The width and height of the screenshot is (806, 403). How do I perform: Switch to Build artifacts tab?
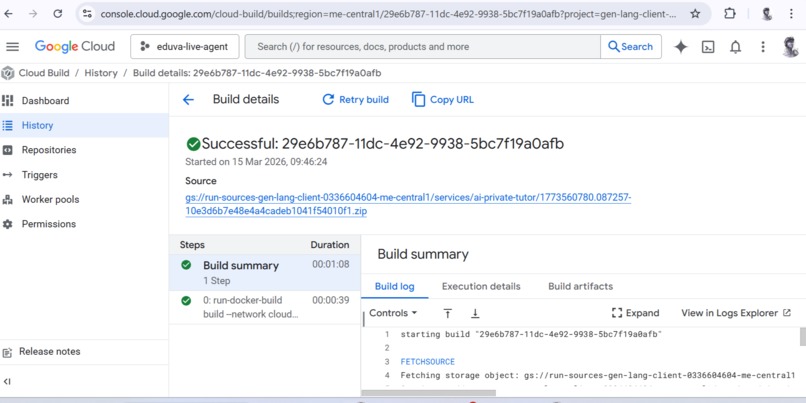point(580,286)
